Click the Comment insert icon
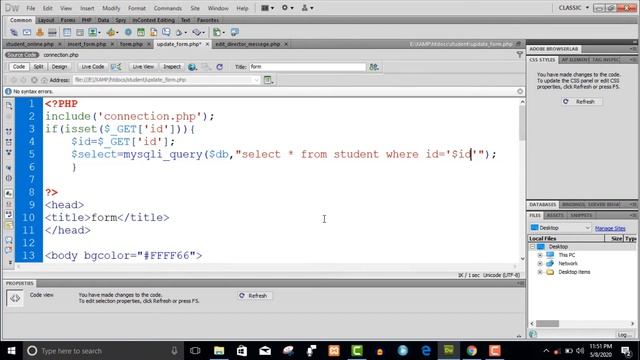Screen dimensions: 640x360 166,32
